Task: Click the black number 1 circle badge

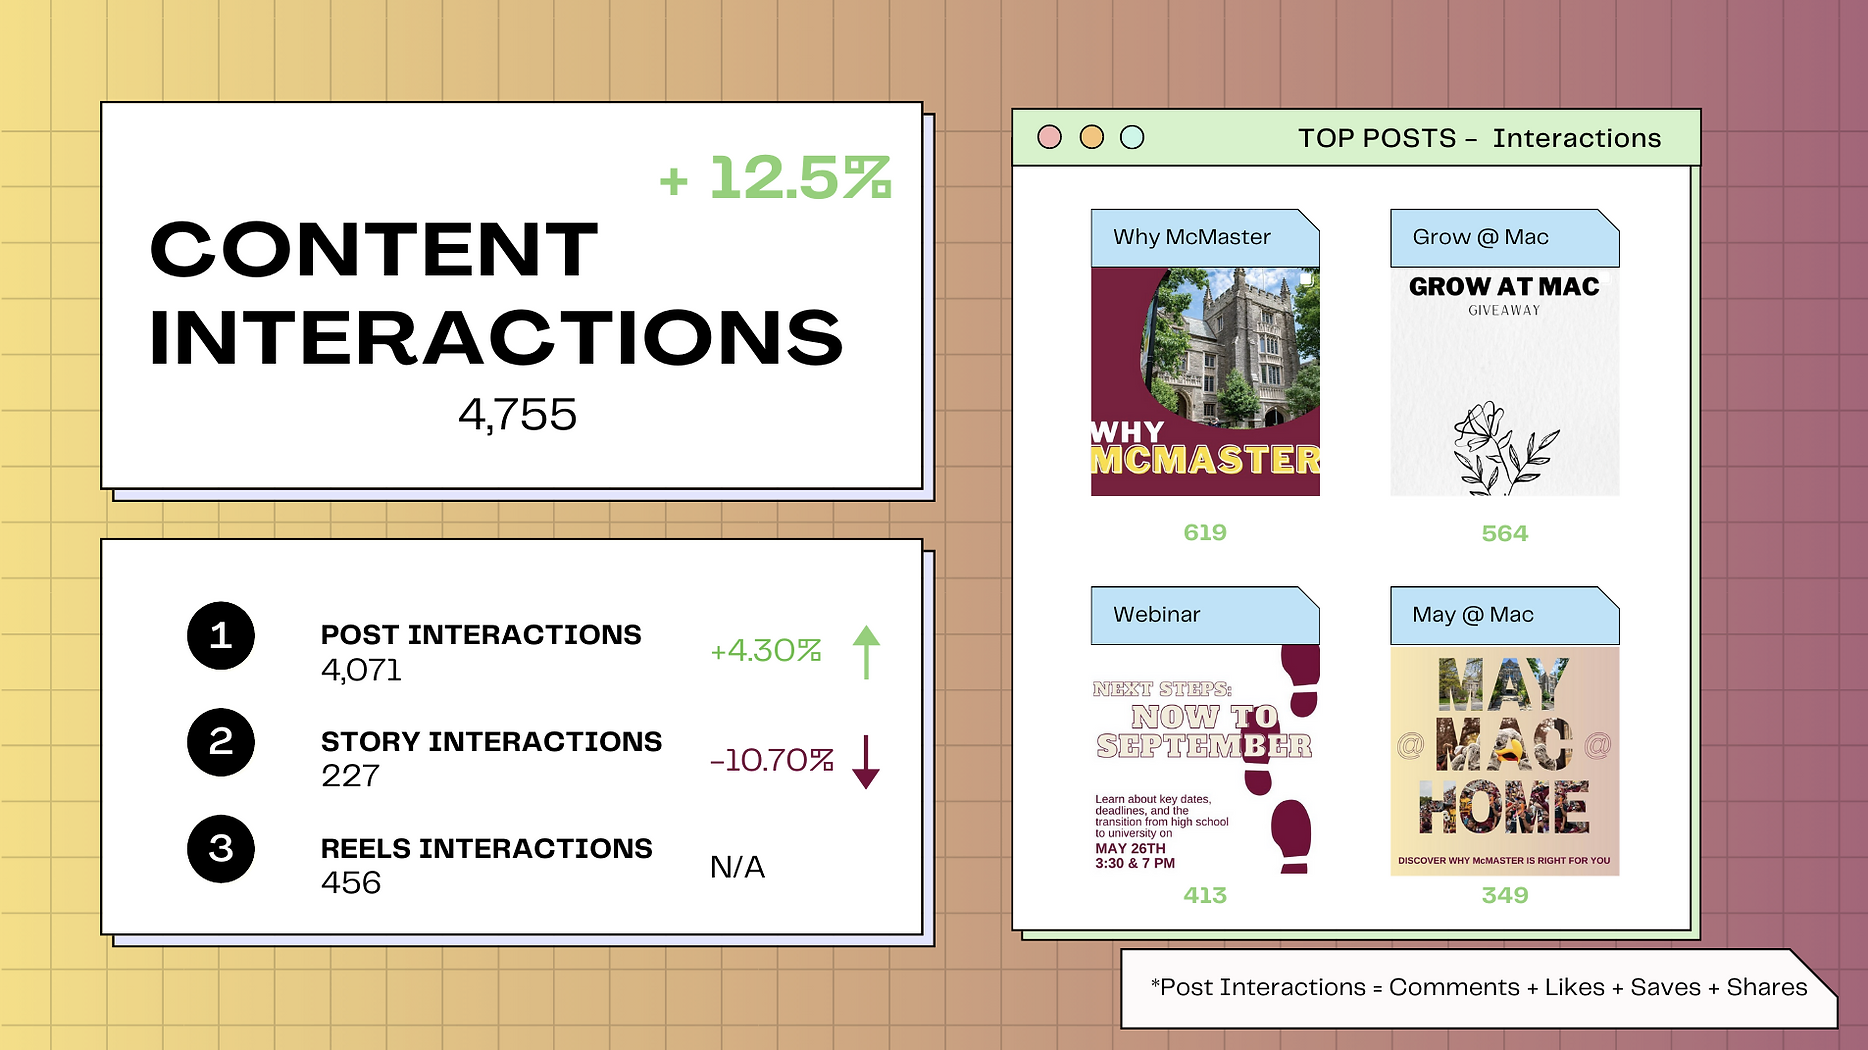Action: [221, 636]
